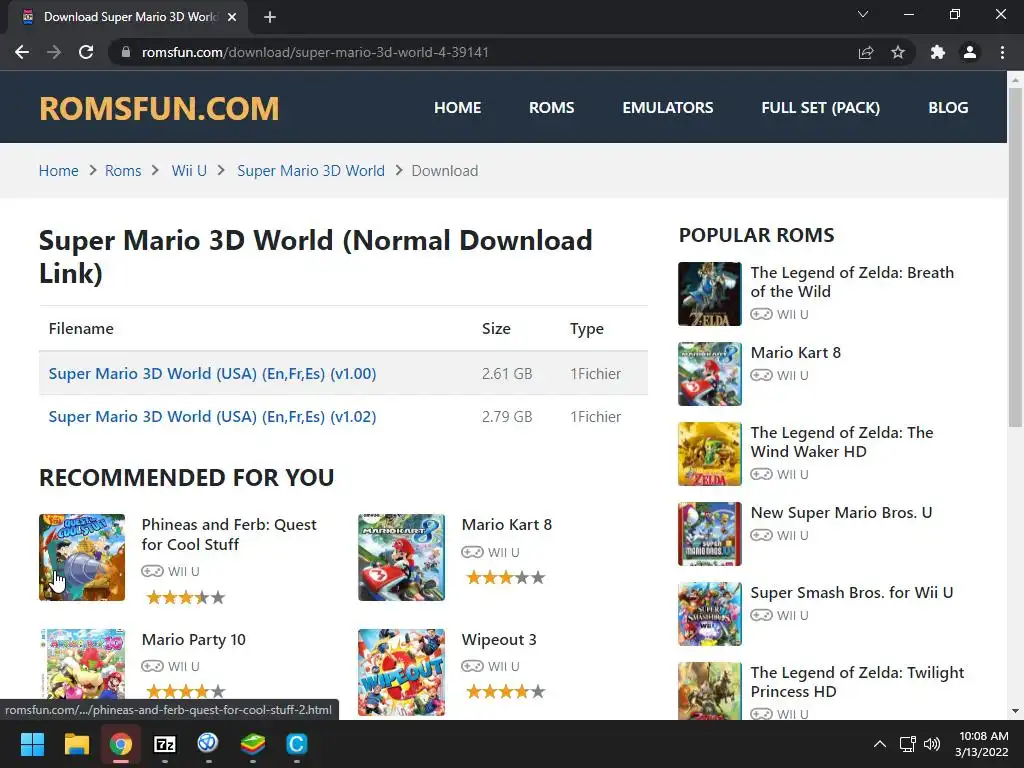Open BlueStacks from the taskbar

coord(253,744)
